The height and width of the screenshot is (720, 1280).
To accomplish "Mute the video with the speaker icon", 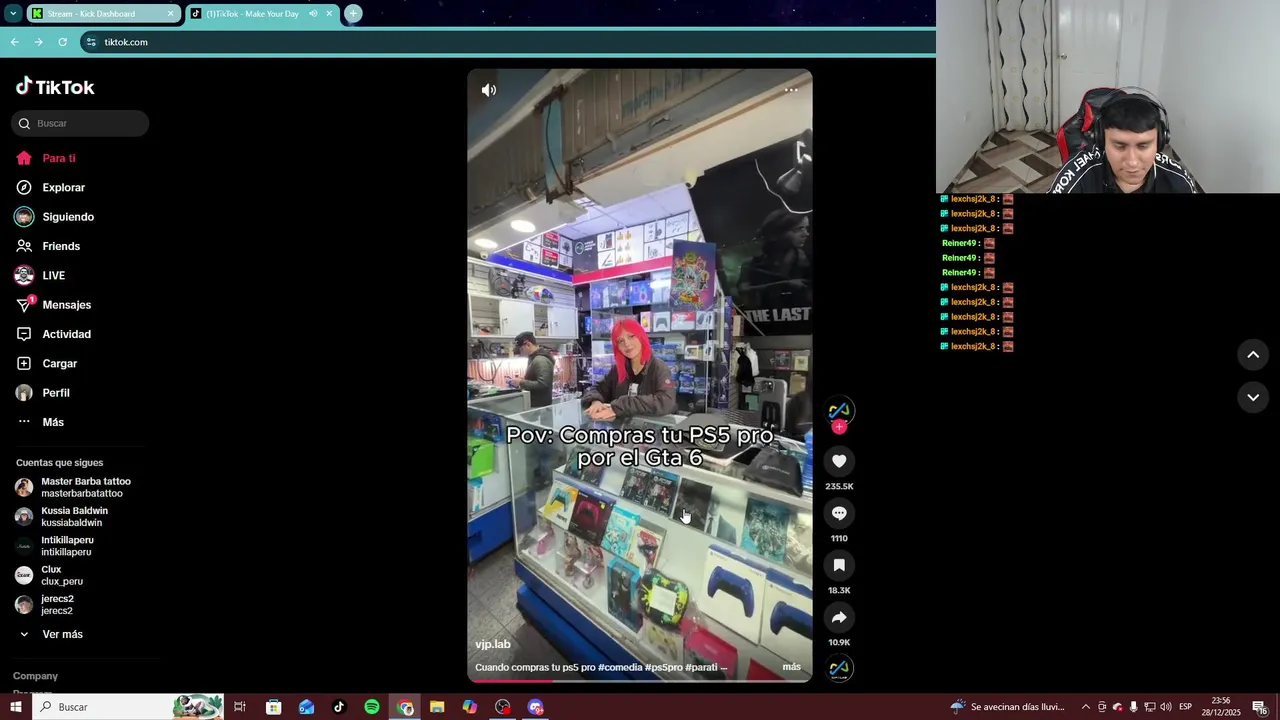I will click(x=488, y=90).
